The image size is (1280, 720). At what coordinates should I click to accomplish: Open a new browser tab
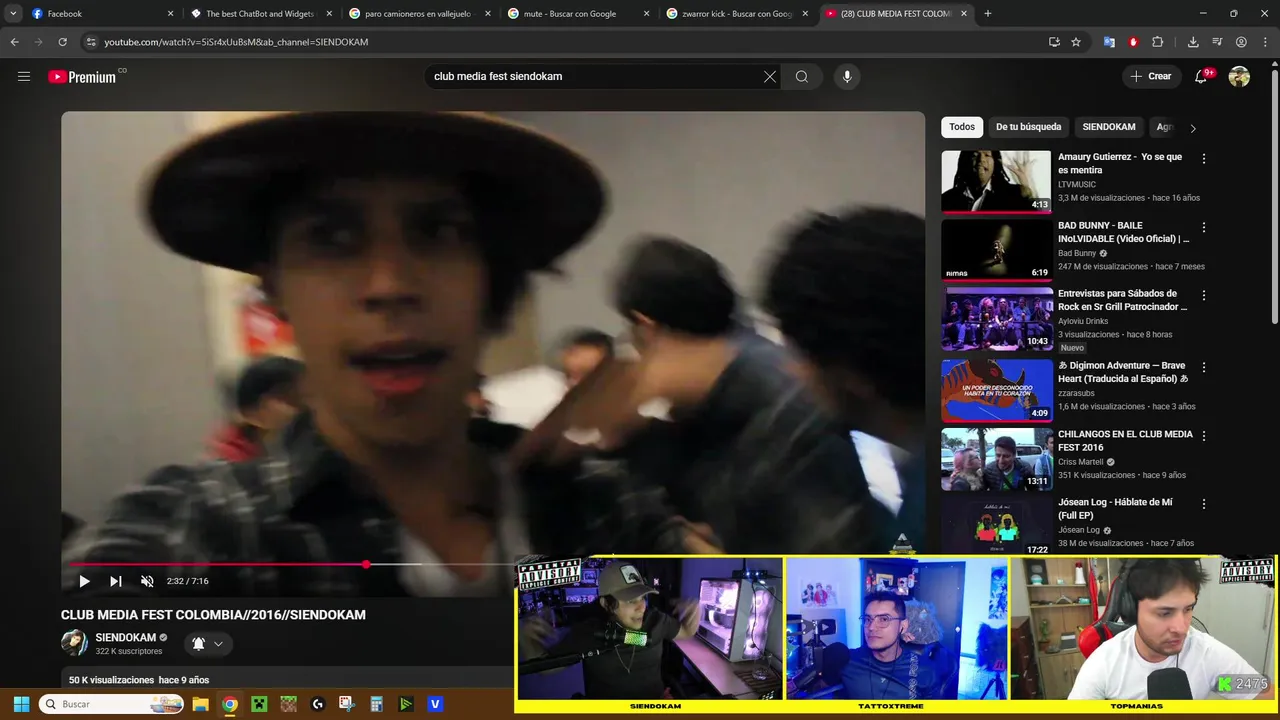point(988,14)
